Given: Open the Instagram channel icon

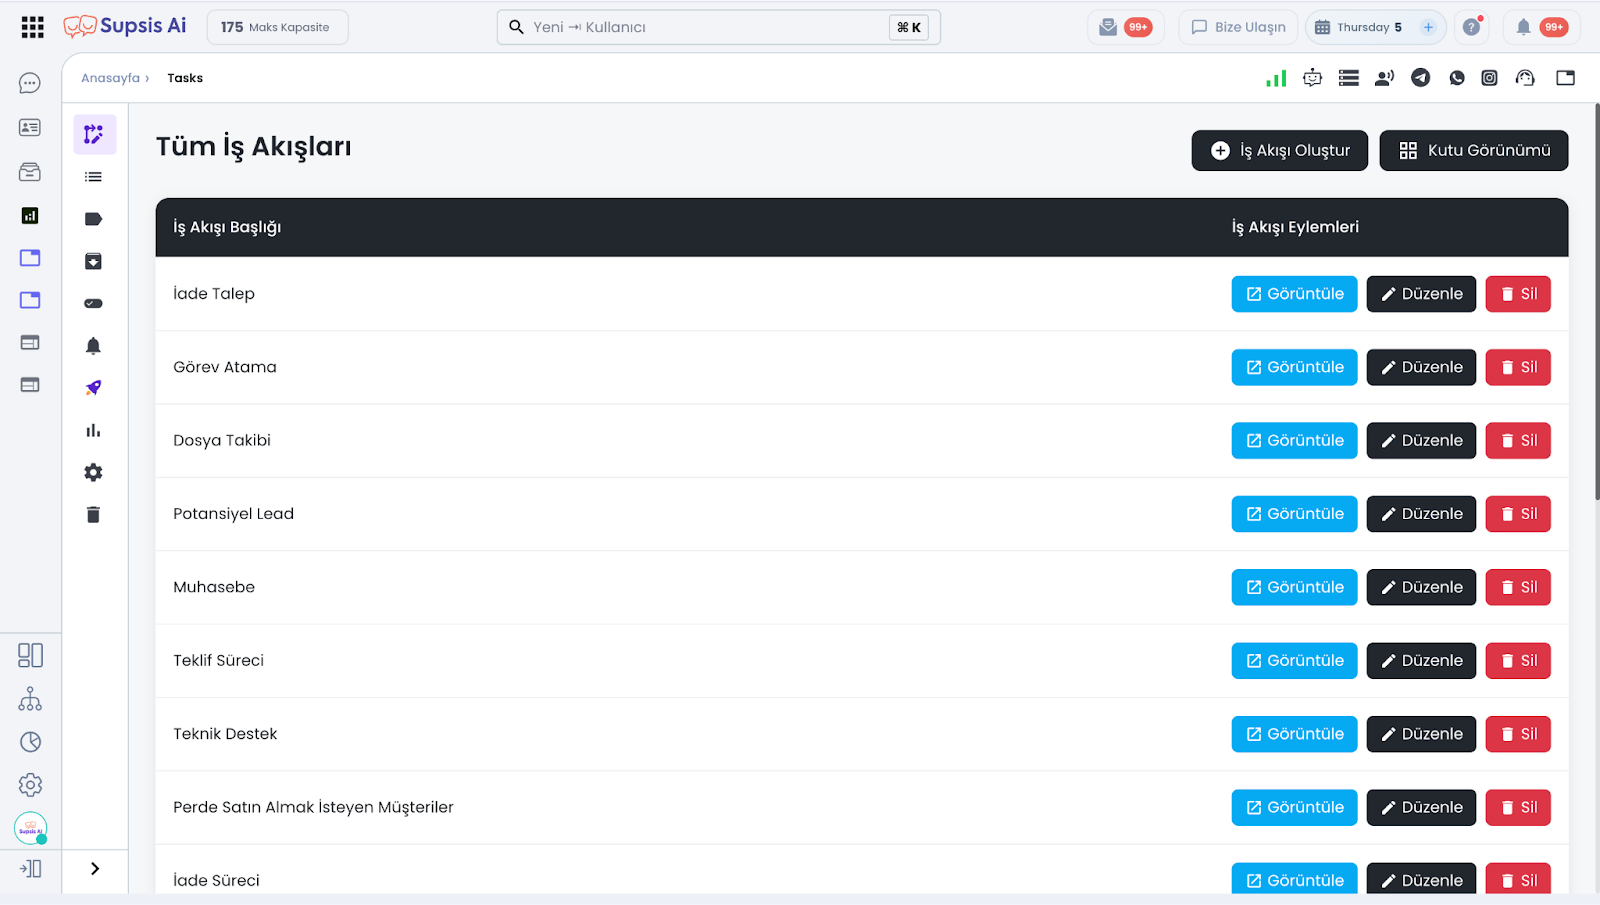Looking at the screenshot, I should (1489, 78).
